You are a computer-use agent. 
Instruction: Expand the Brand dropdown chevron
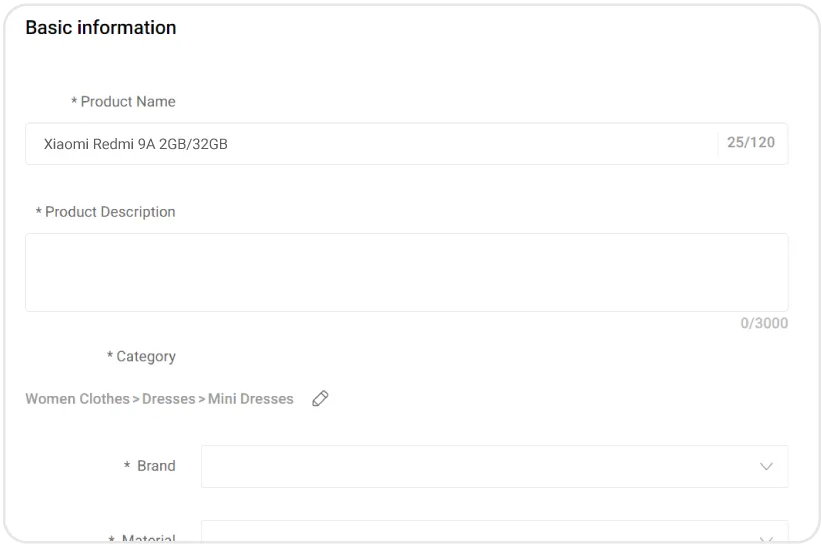[766, 466]
